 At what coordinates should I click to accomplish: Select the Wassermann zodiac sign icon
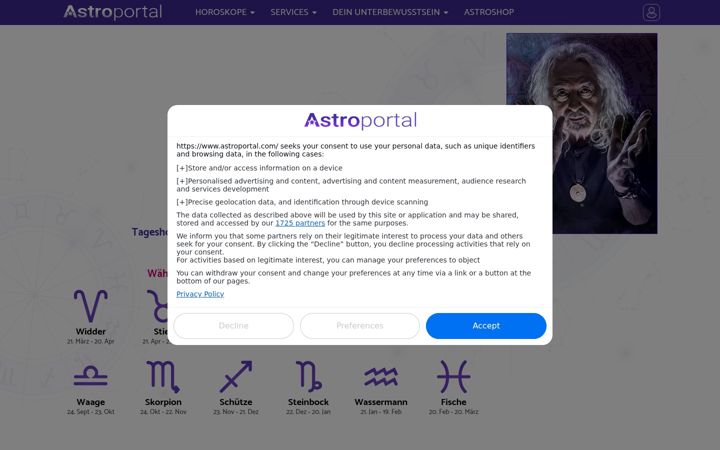click(x=381, y=377)
